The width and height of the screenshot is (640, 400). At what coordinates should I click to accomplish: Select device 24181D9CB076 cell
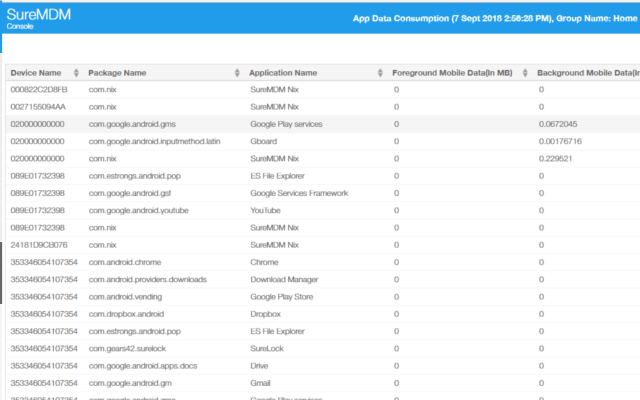point(39,245)
